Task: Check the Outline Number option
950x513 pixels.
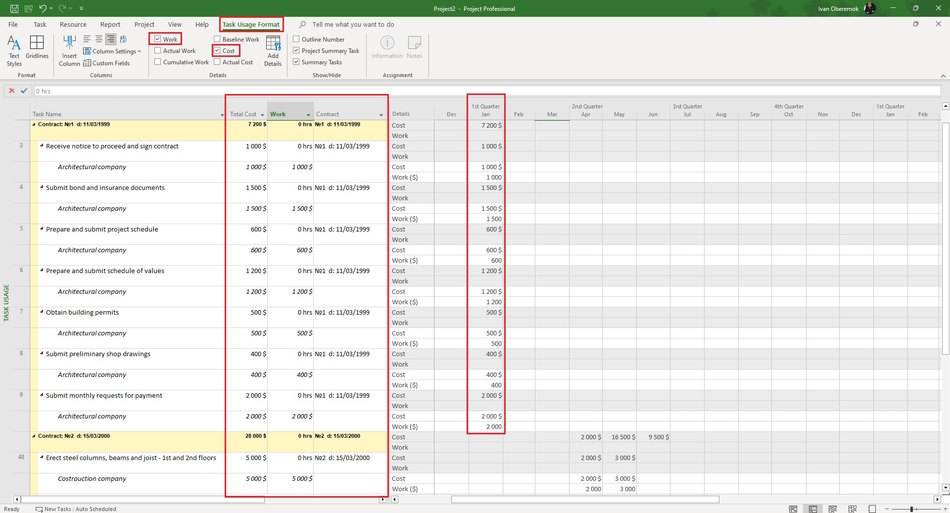Action: pos(296,39)
